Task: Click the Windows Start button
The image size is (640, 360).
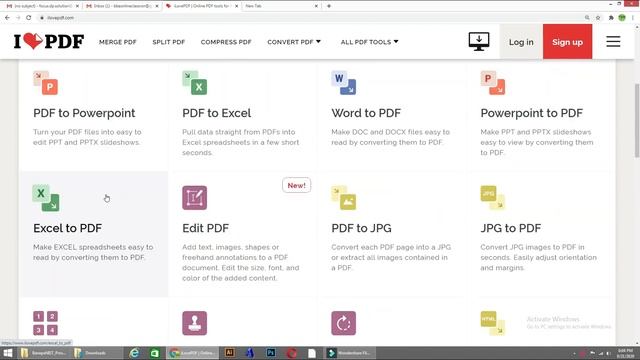Action: click(8, 353)
